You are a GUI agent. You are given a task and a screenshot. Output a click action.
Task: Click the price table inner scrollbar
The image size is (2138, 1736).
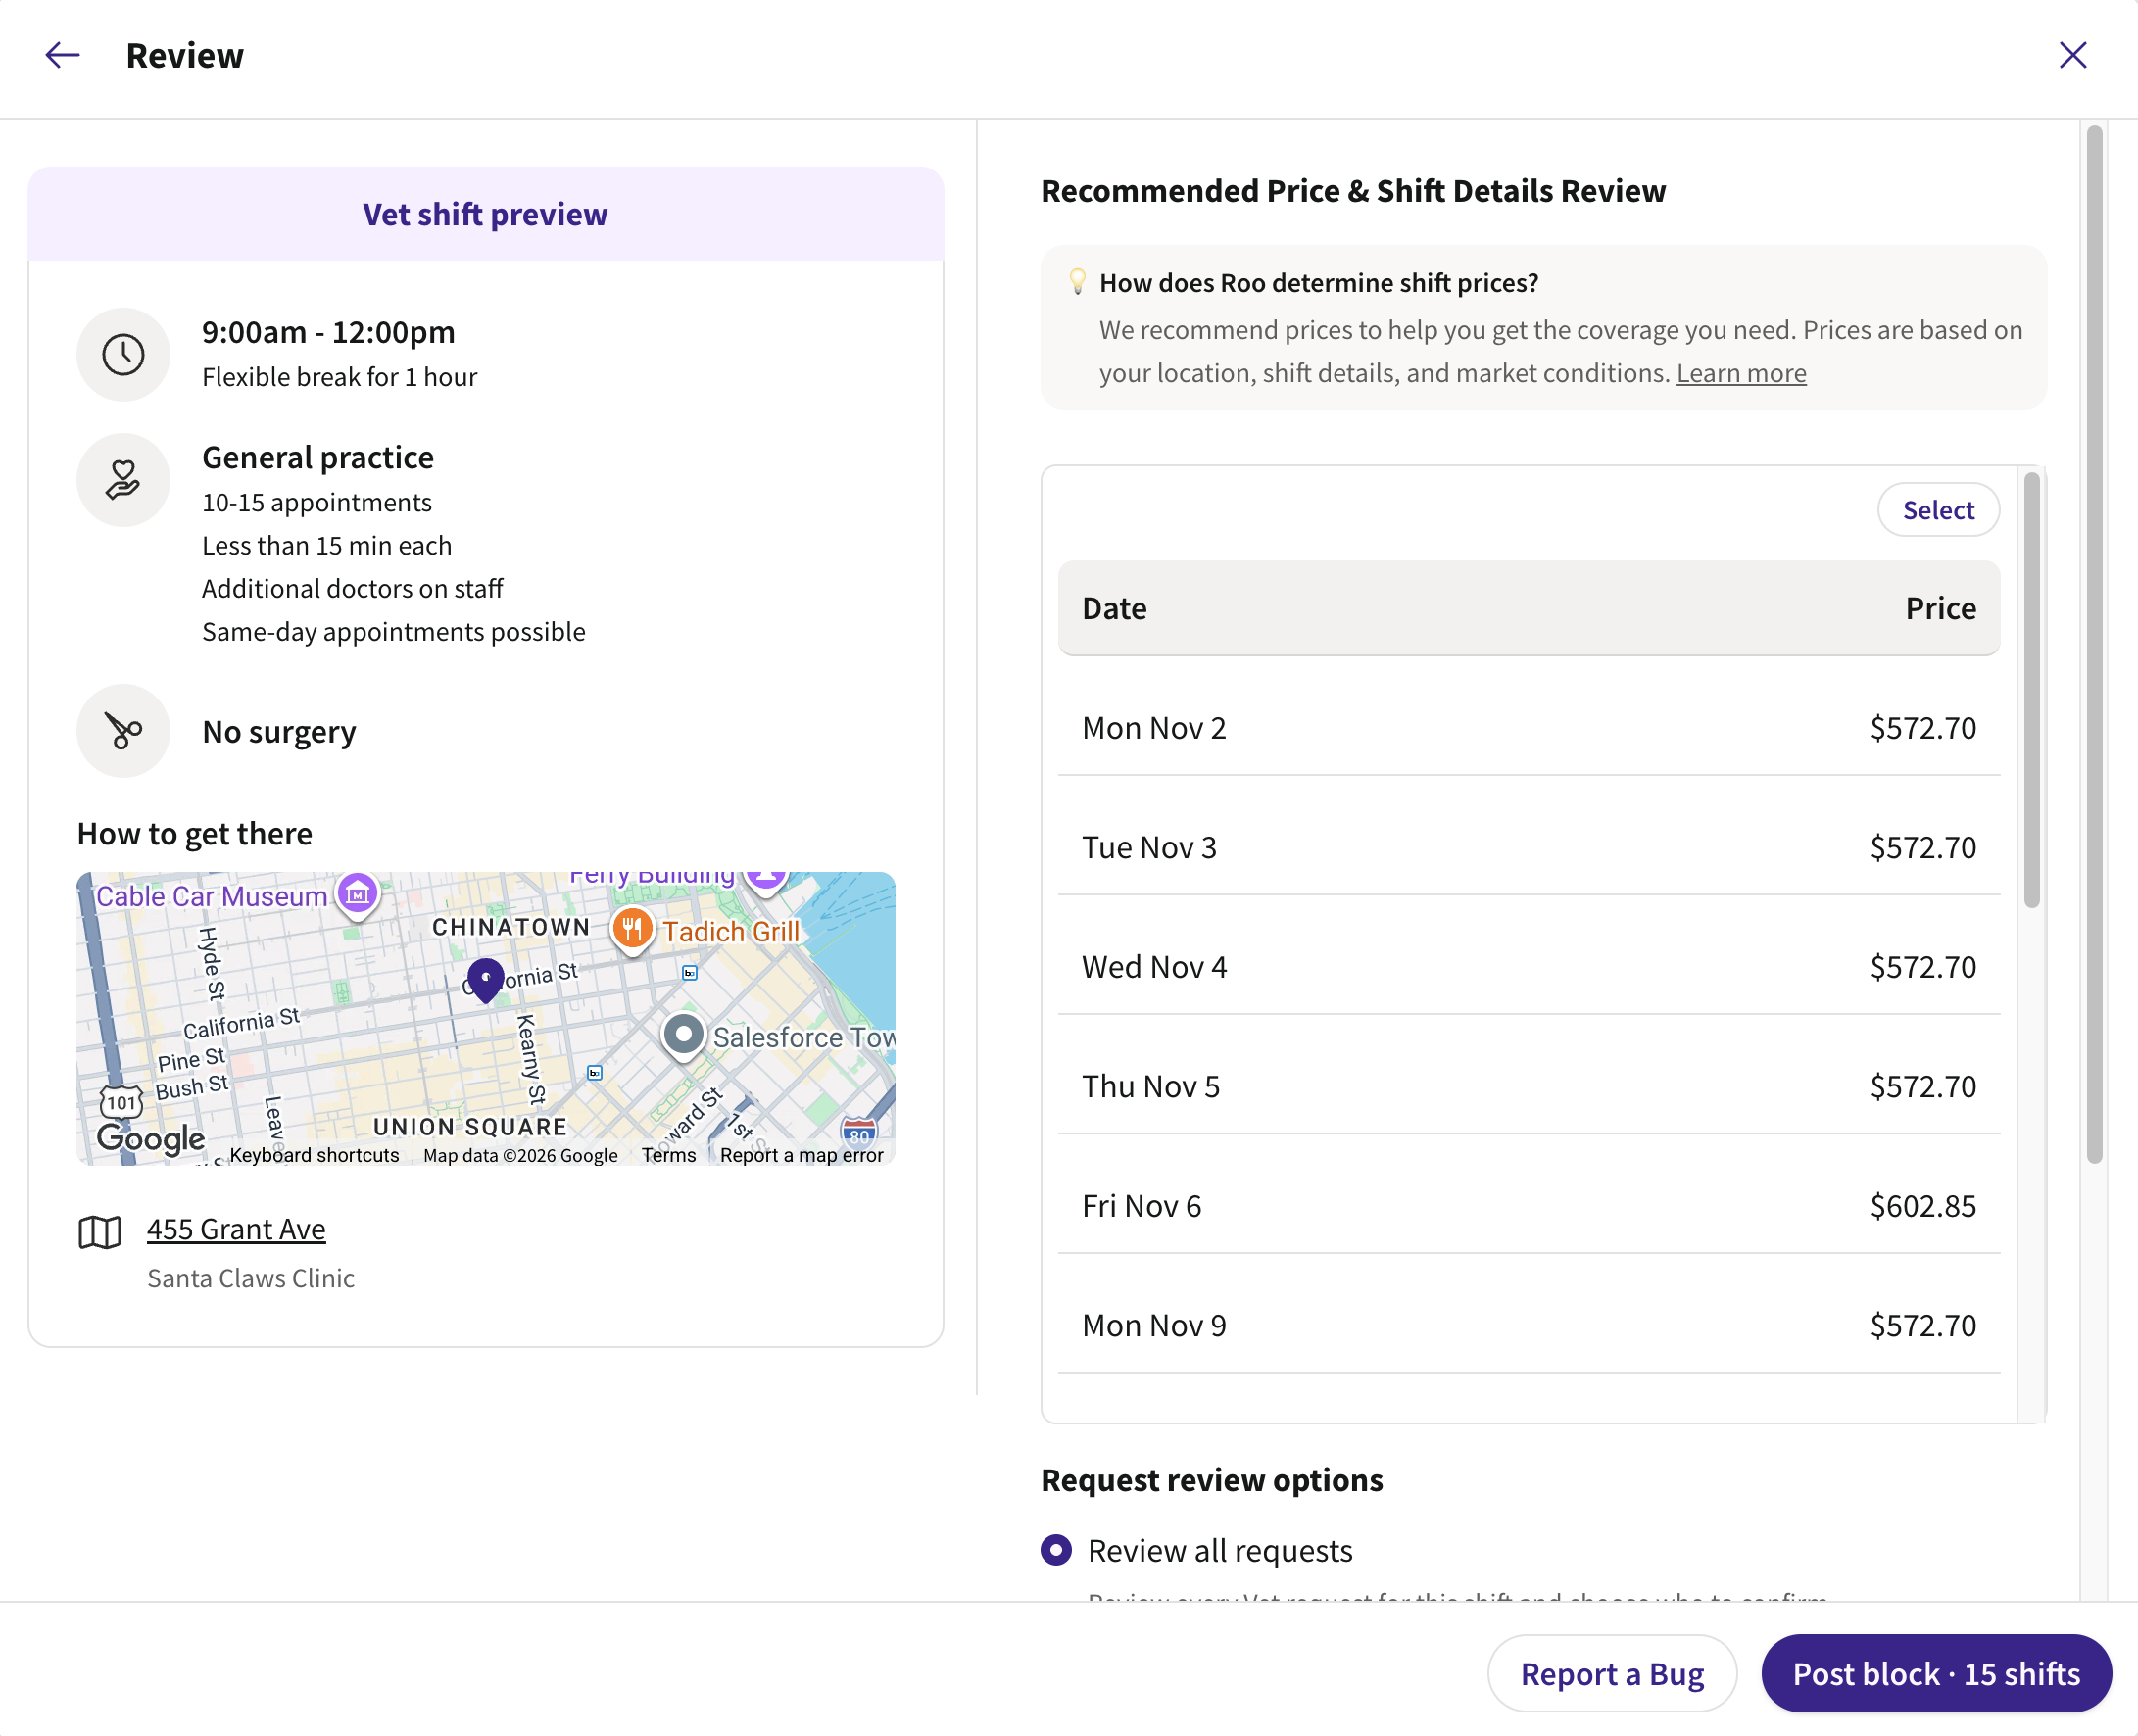[x=2031, y=690]
